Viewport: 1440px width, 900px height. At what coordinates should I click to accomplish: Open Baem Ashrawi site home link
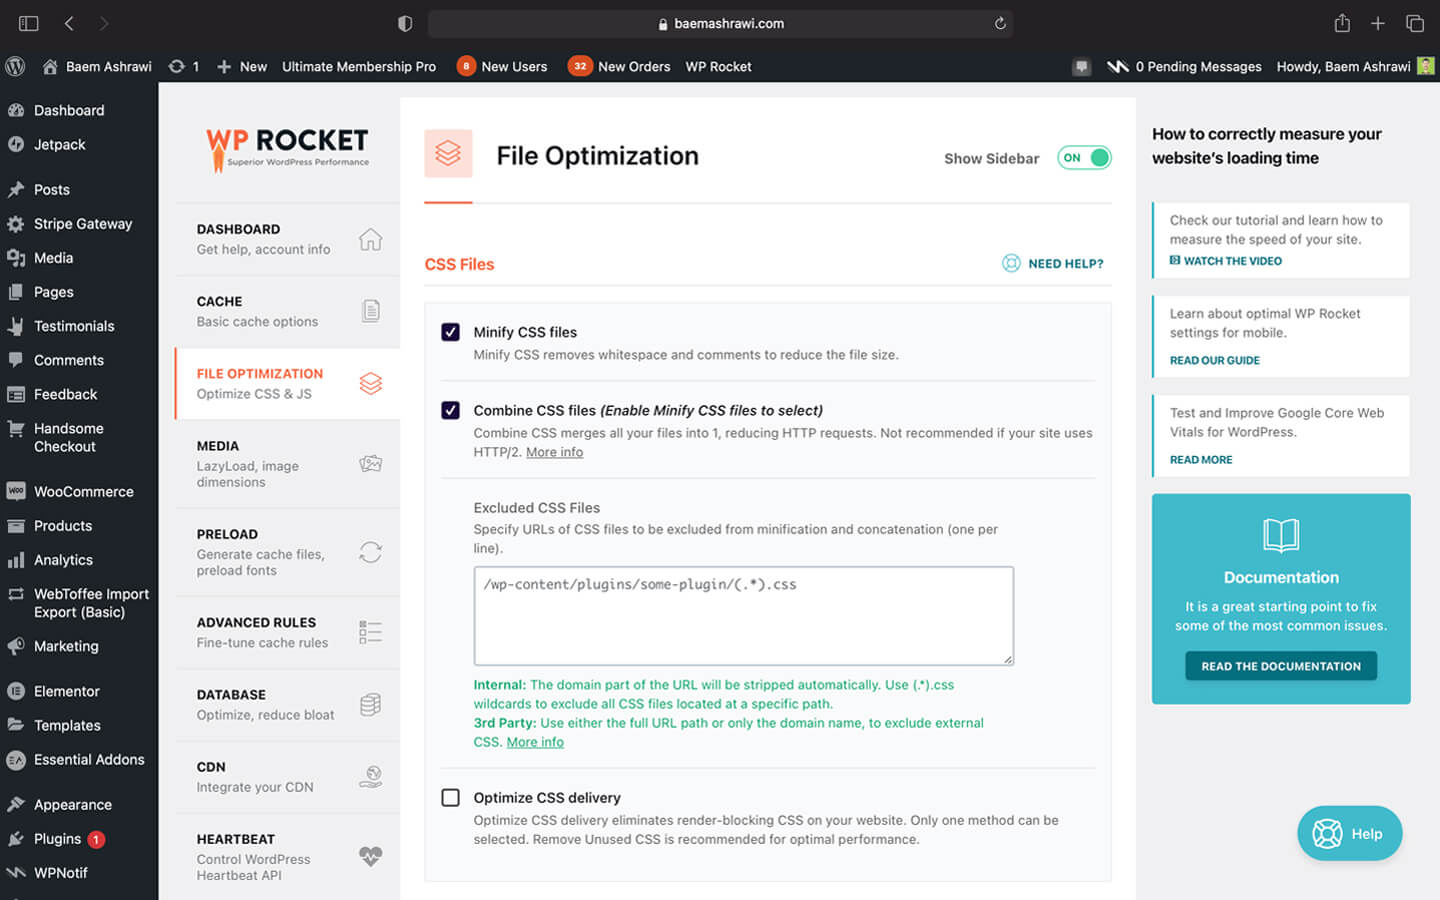97,66
